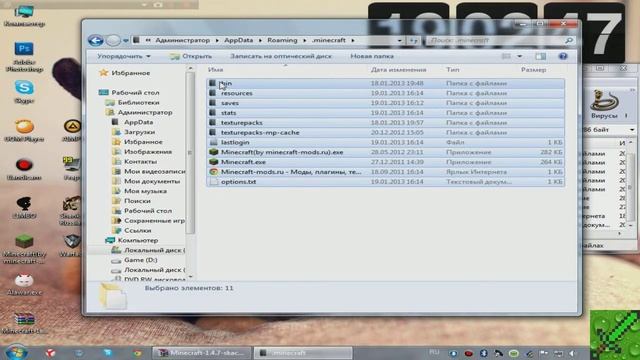Open the address bar history dropdown arrow
This screenshot has height=360, width=640.
[400, 40]
